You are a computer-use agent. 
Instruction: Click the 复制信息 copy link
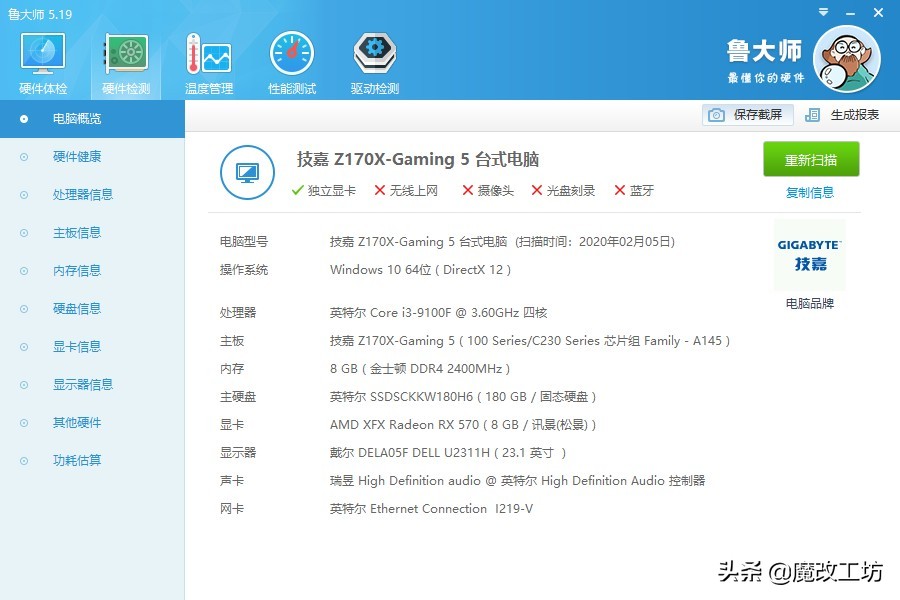coord(809,192)
